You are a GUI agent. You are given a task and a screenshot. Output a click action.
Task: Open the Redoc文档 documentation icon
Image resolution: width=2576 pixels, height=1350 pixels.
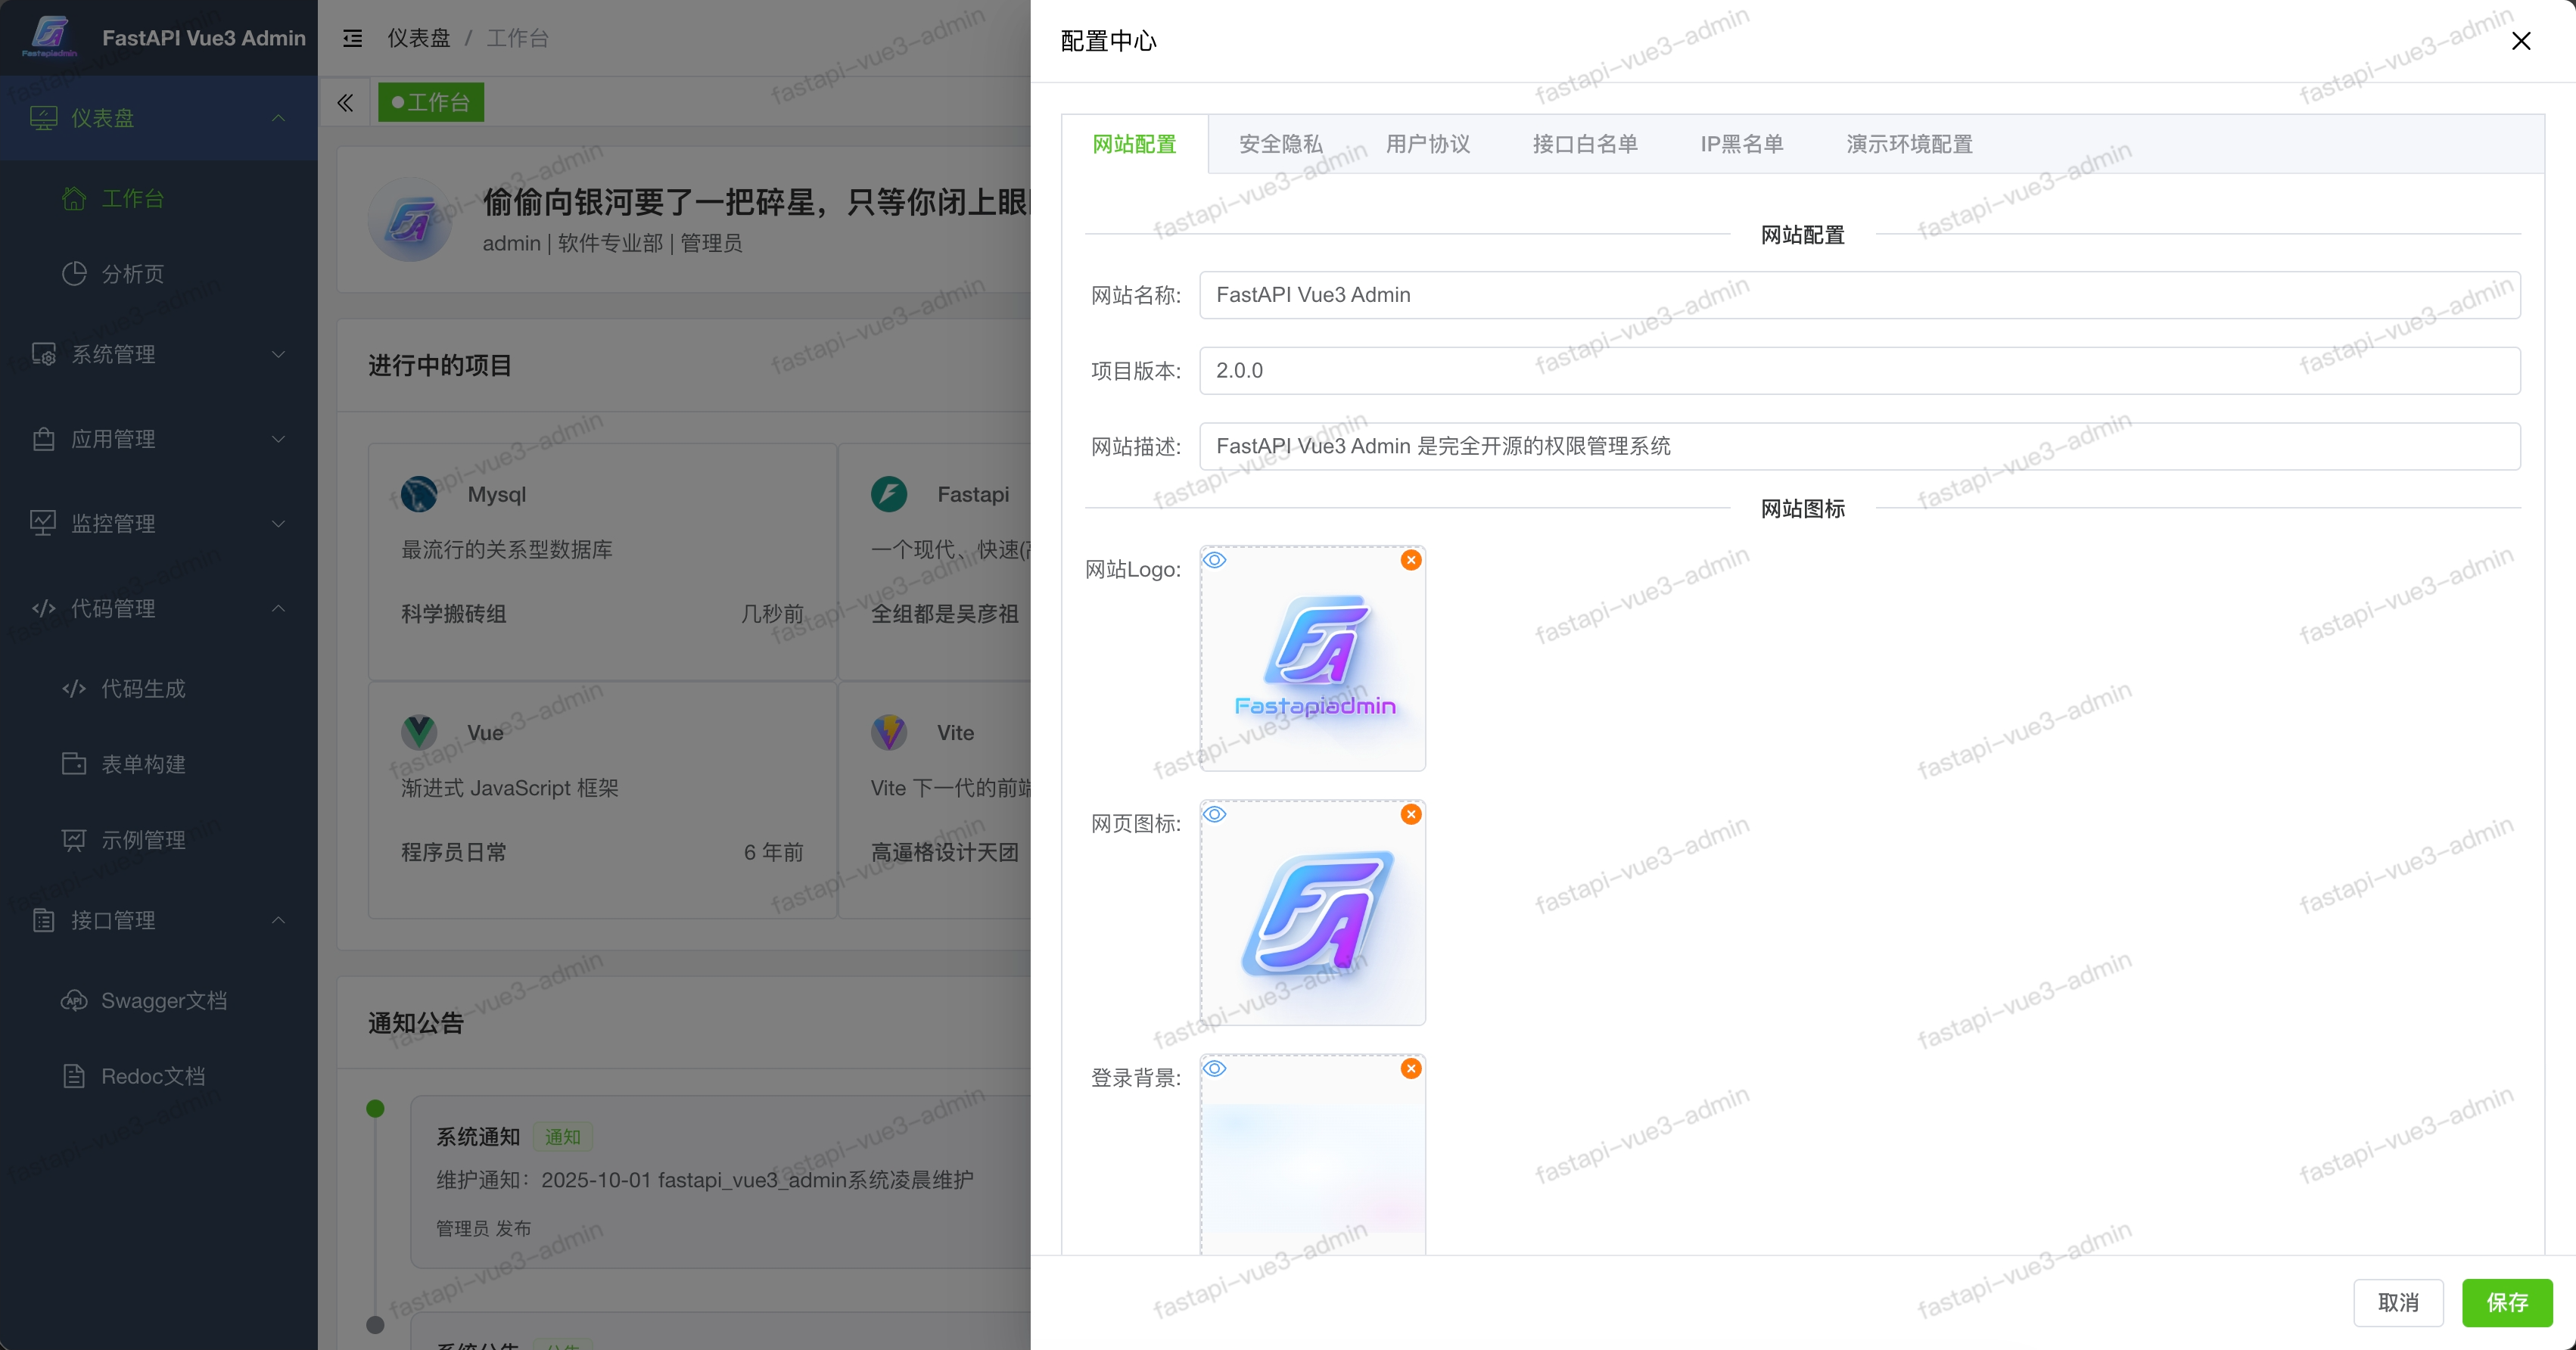[73, 1076]
